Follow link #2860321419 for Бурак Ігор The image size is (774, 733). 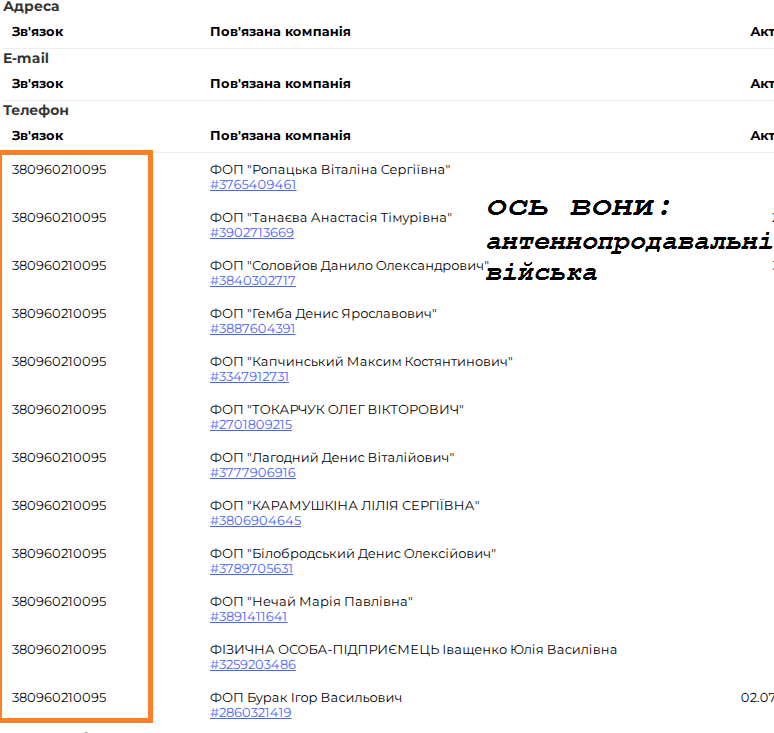(x=250, y=713)
